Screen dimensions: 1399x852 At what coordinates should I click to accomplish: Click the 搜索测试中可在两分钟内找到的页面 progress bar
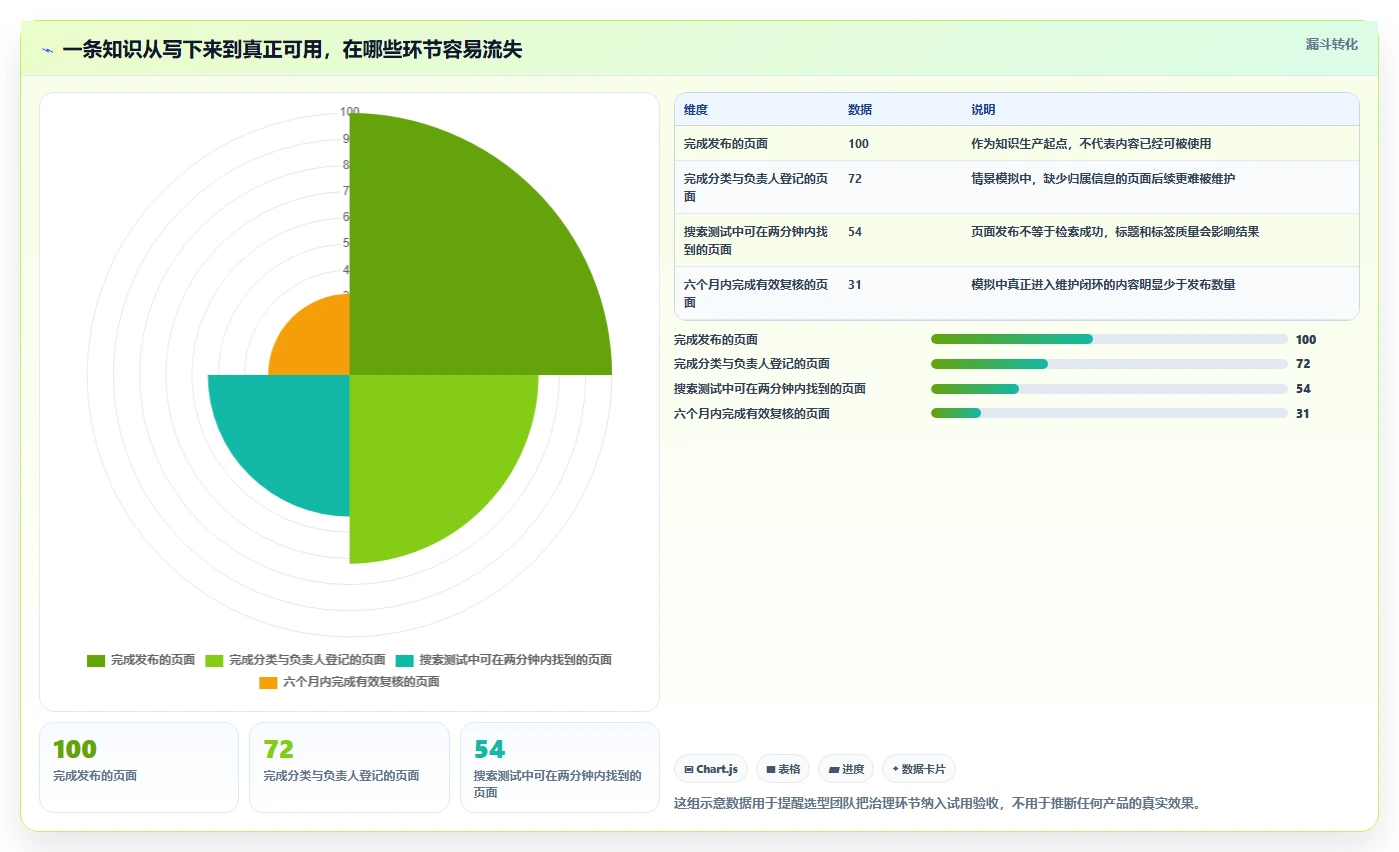(1109, 389)
